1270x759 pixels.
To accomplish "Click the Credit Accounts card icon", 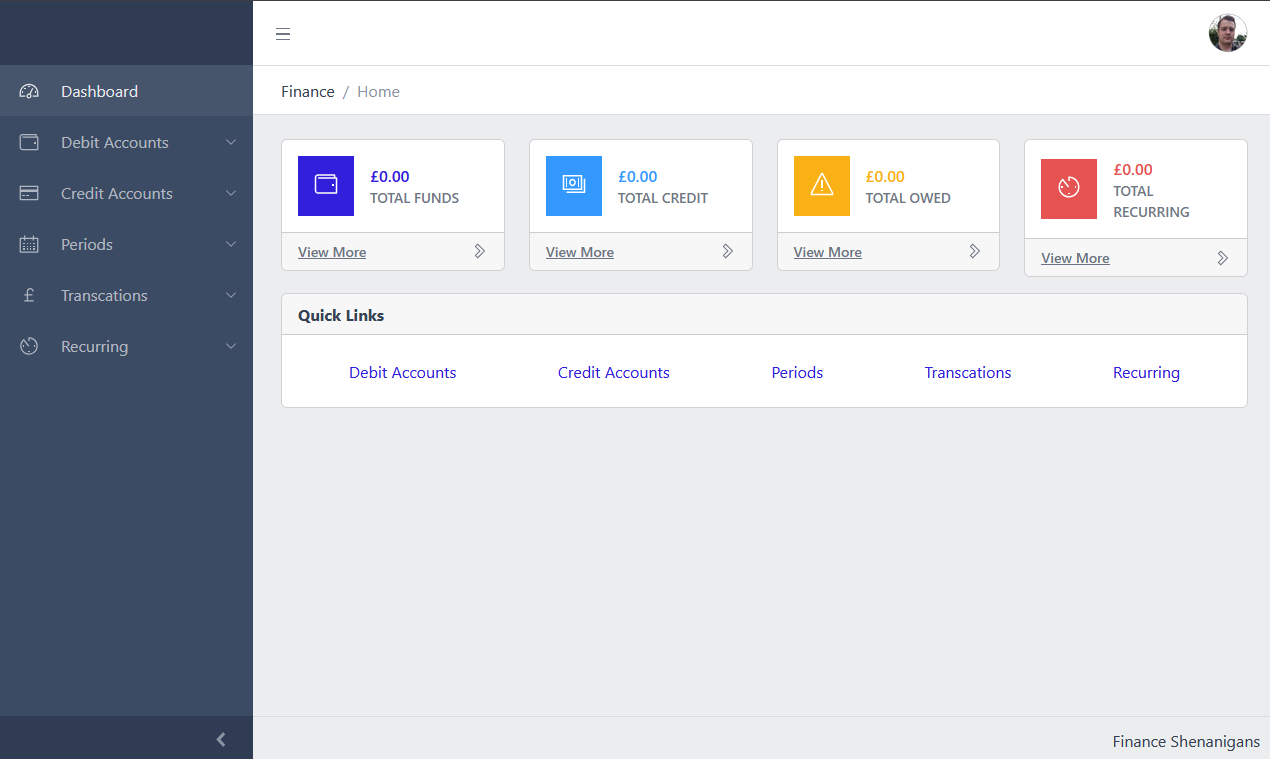I will (28, 193).
